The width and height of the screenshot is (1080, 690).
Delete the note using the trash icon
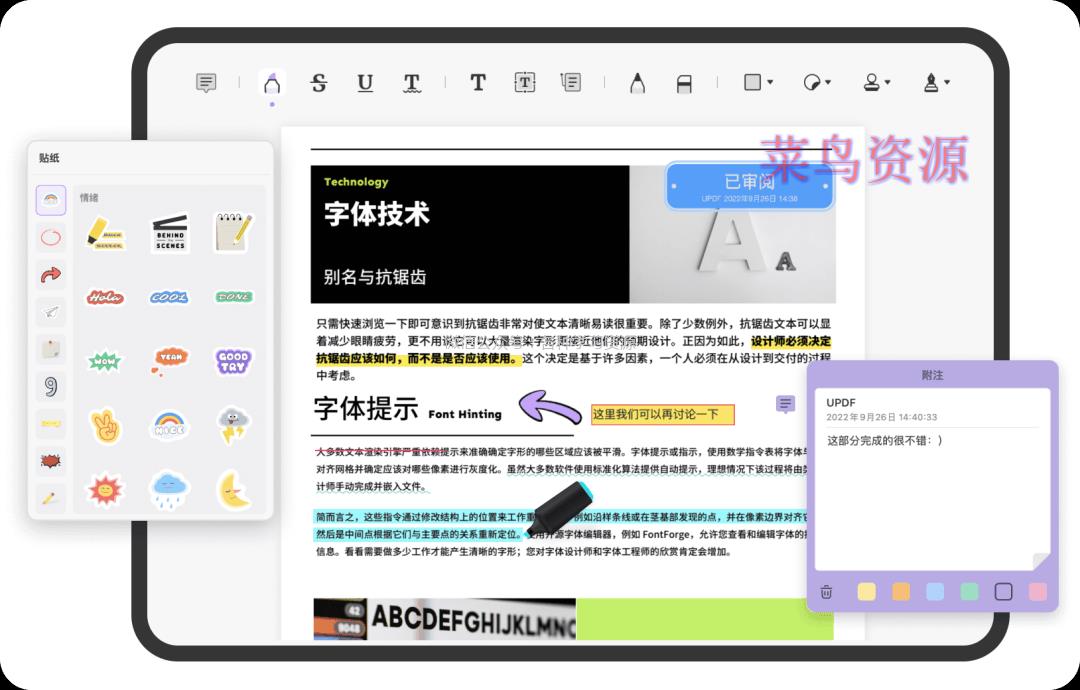click(826, 591)
